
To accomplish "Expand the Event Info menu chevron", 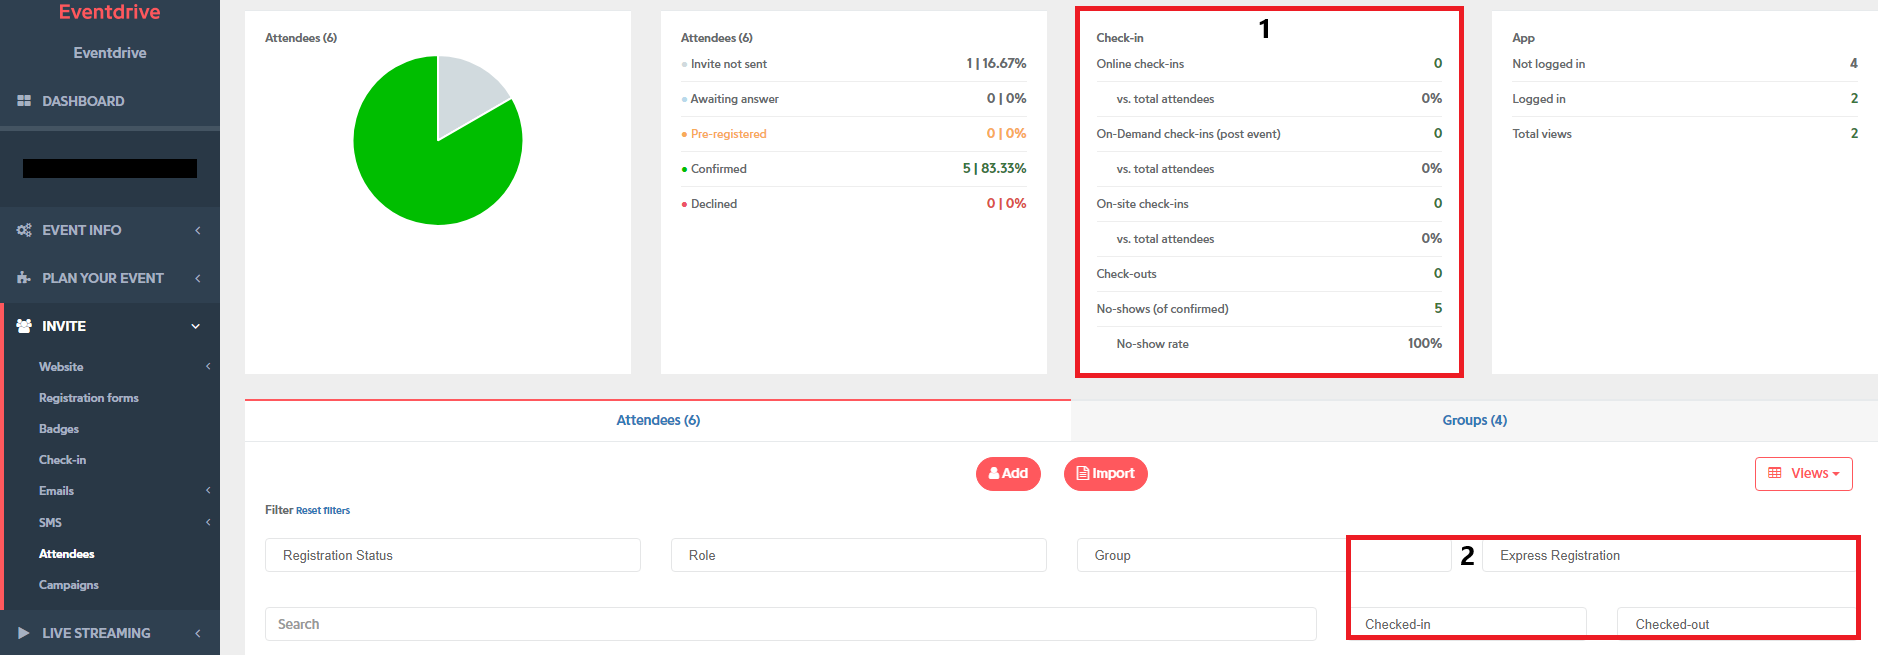I will [198, 230].
